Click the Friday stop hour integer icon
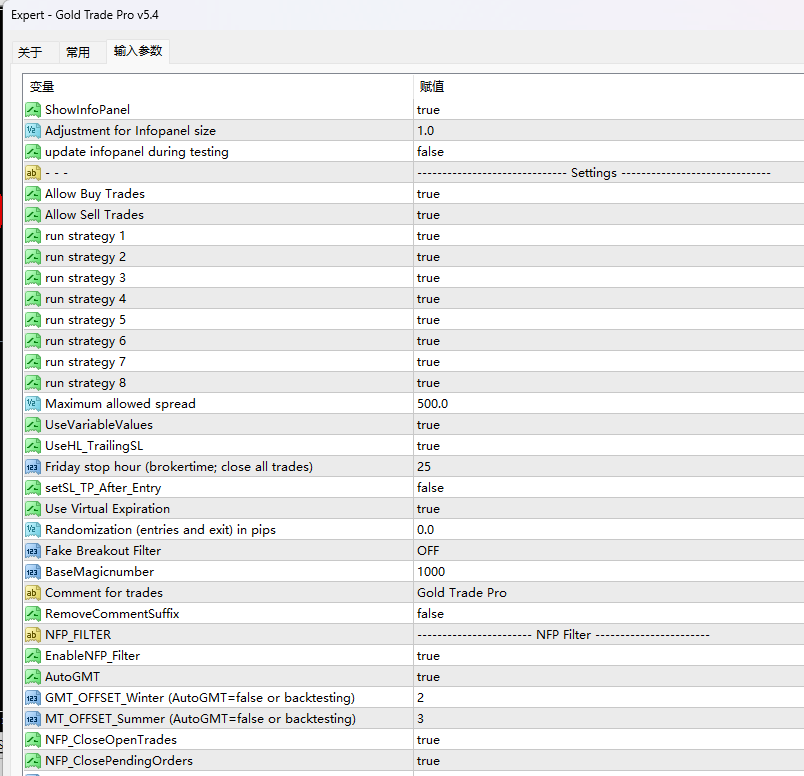The width and height of the screenshot is (804, 776). pyautogui.click(x=33, y=467)
